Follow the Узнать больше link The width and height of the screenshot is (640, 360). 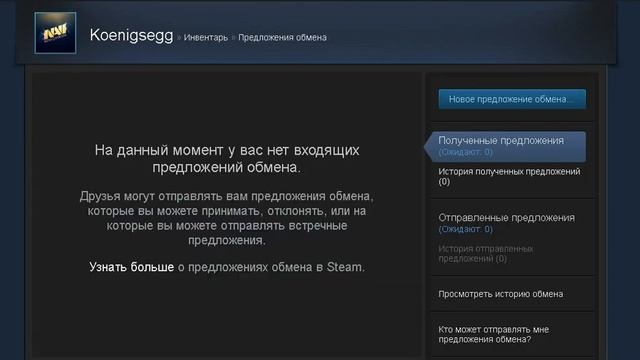coord(131,267)
